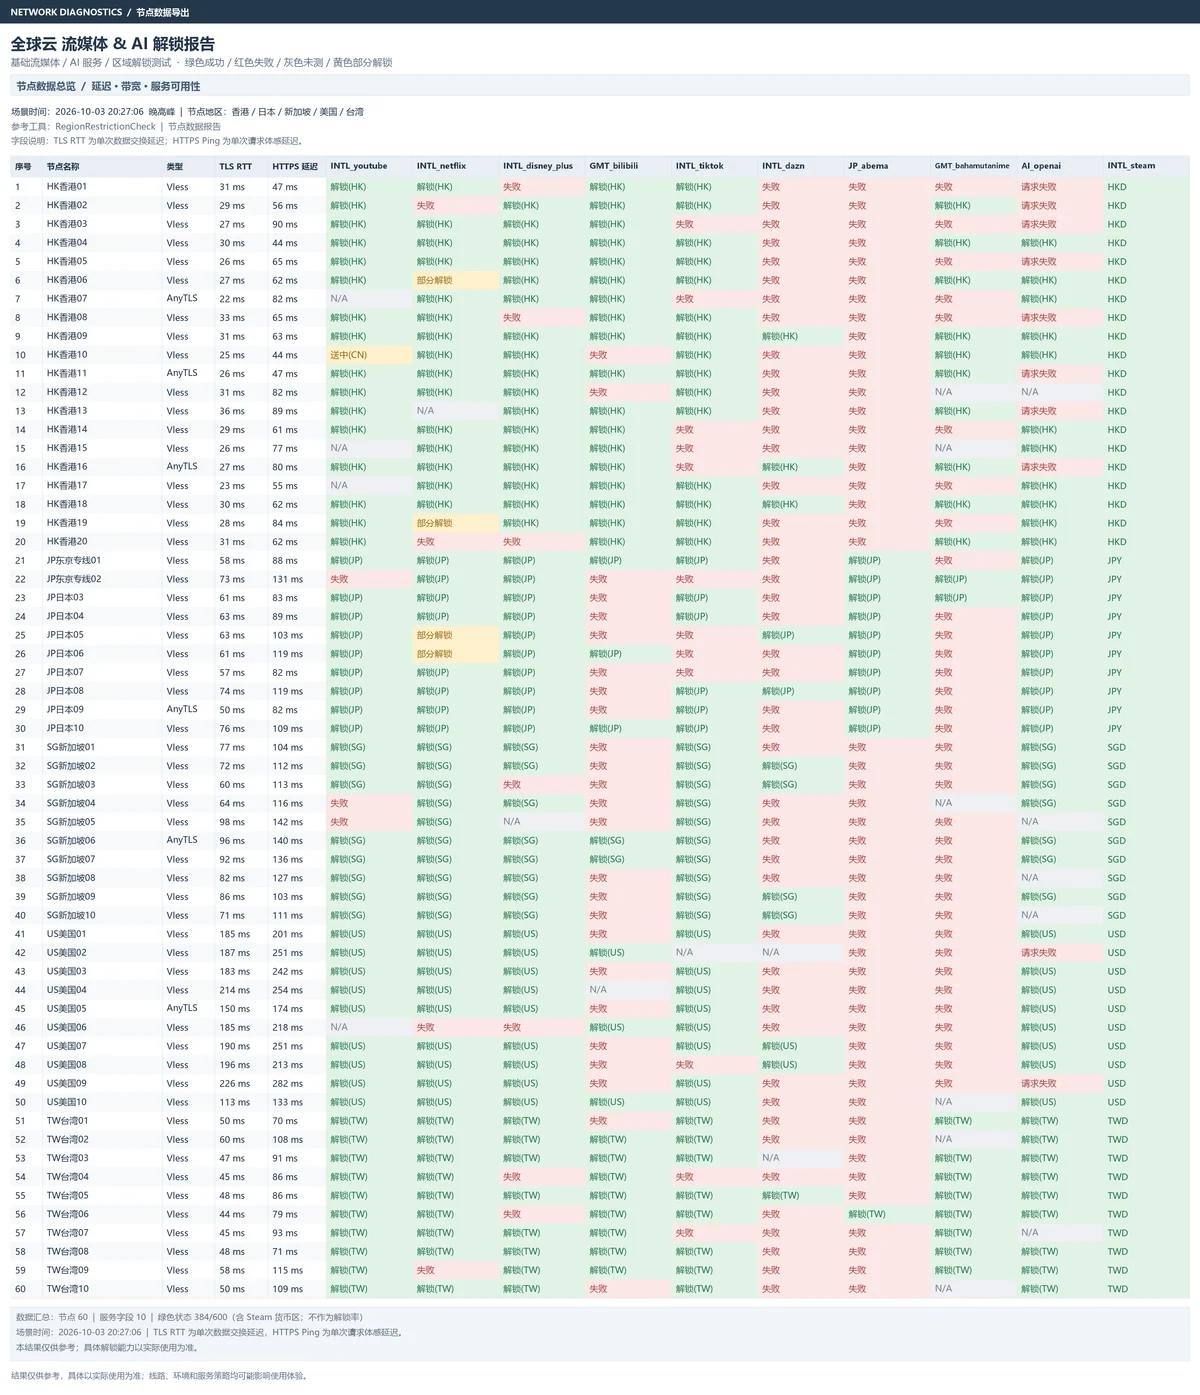Click the NETWORK DIAGNOSTICS breadcrumb
Screen dimensions: 1200x1395
click(x=66, y=12)
